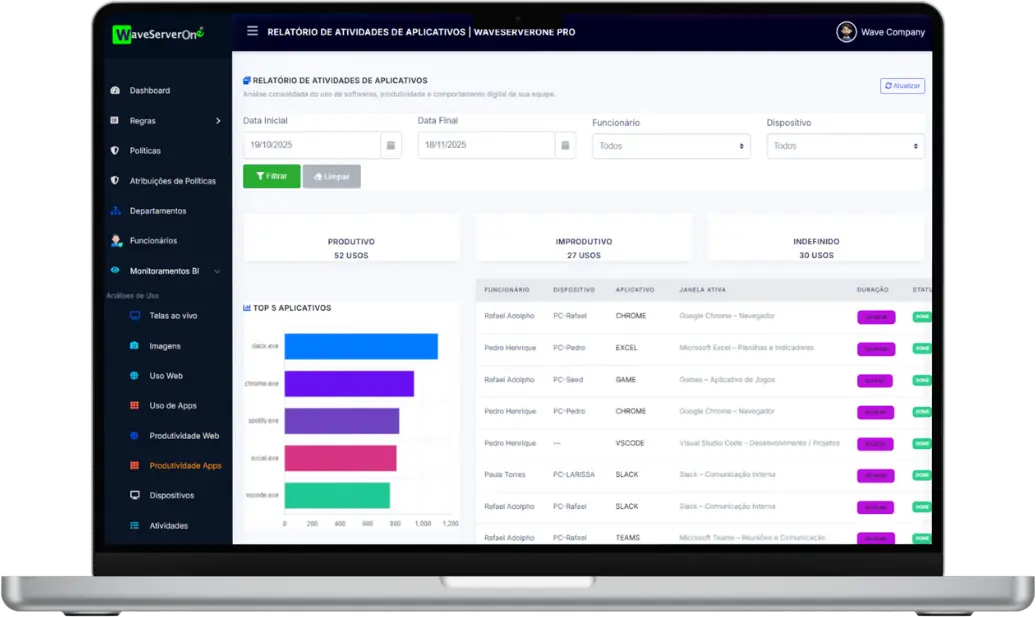This screenshot has width=1036, height=617.
Task: Go to Produtividade Apps menu item
Action: pos(185,466)
